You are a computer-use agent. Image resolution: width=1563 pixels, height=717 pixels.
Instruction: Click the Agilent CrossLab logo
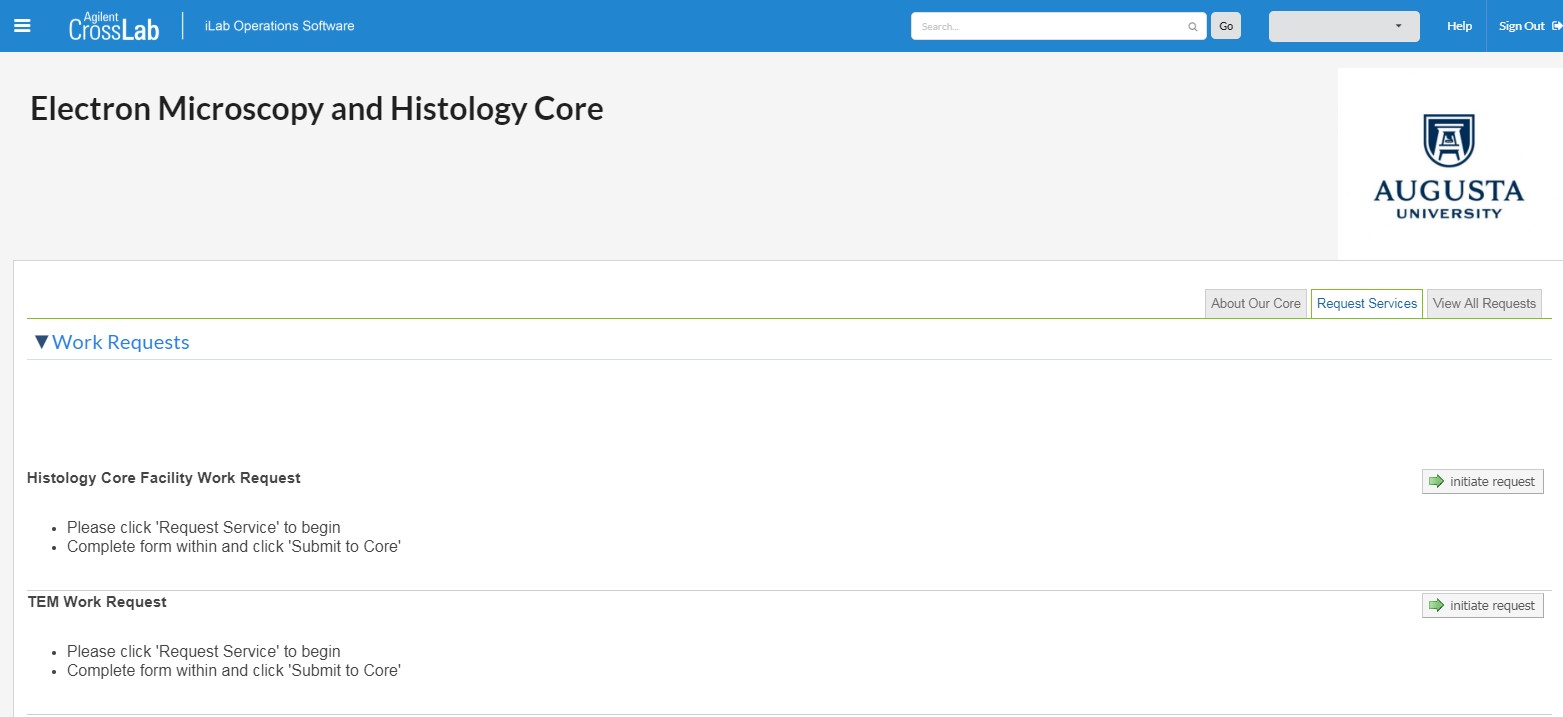pos(114,26)
